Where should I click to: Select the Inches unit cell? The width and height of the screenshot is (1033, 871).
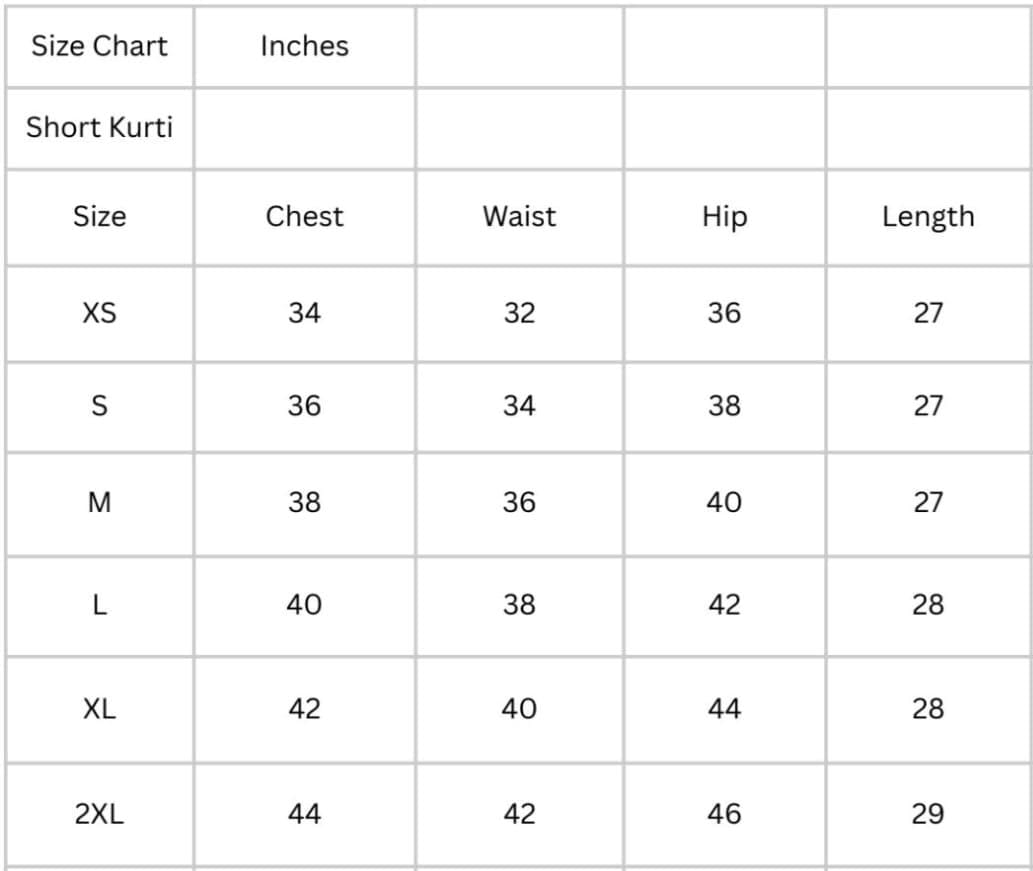(x=304, y=46)
